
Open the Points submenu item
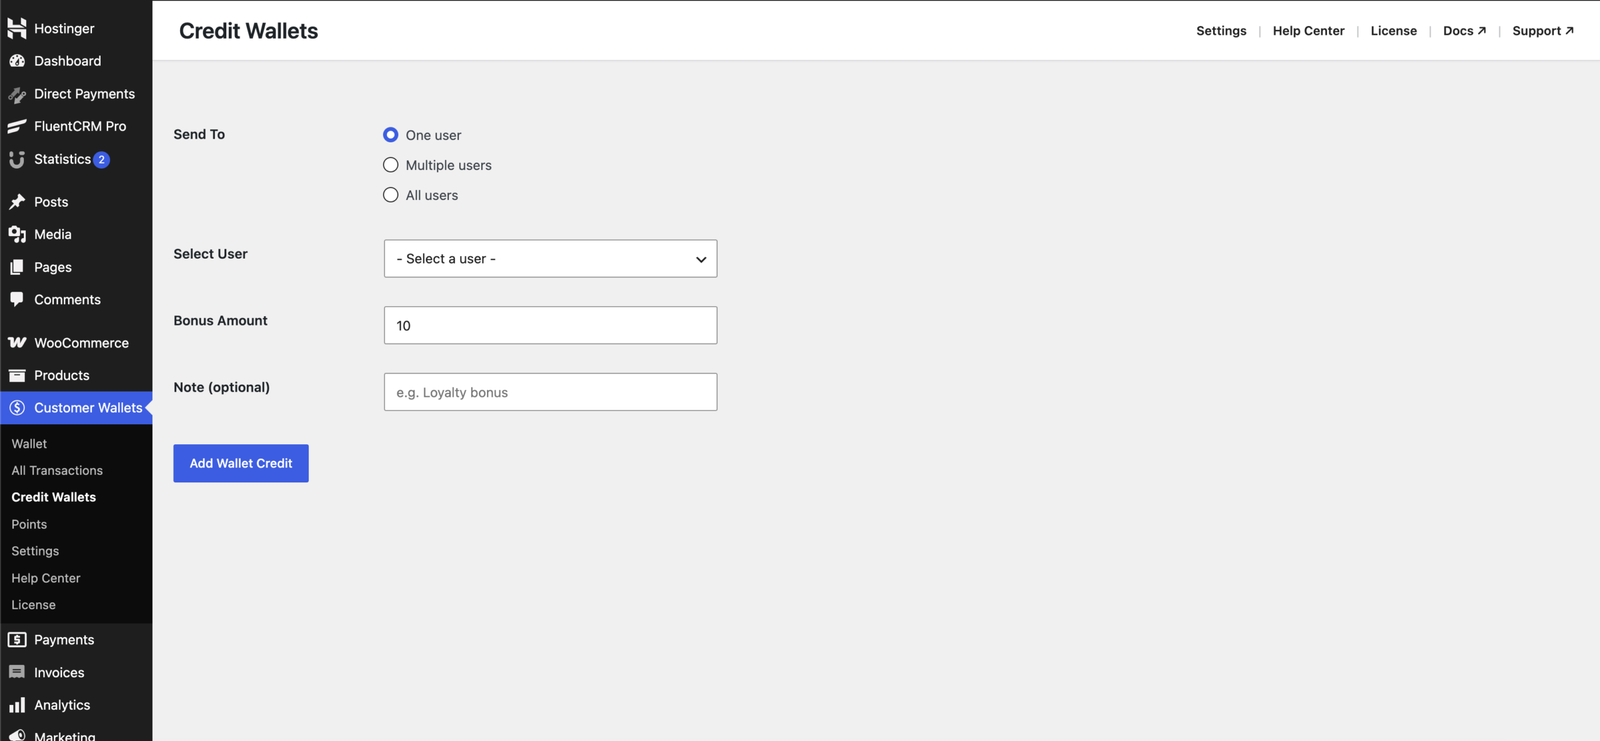click(x=29, y=524)
